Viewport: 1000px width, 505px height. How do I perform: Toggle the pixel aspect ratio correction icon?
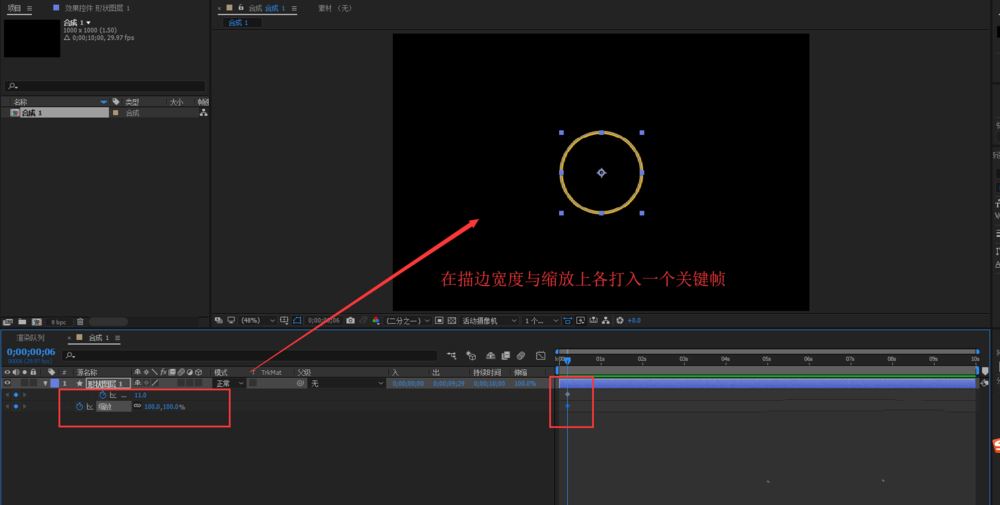pyautogui.click(x=567, y=321)
